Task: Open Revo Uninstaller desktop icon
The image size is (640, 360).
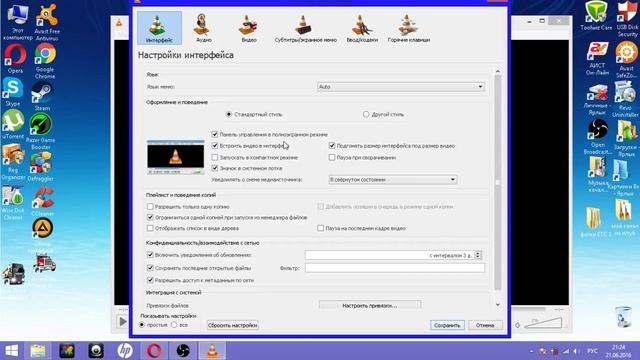Action: point(625,100)
